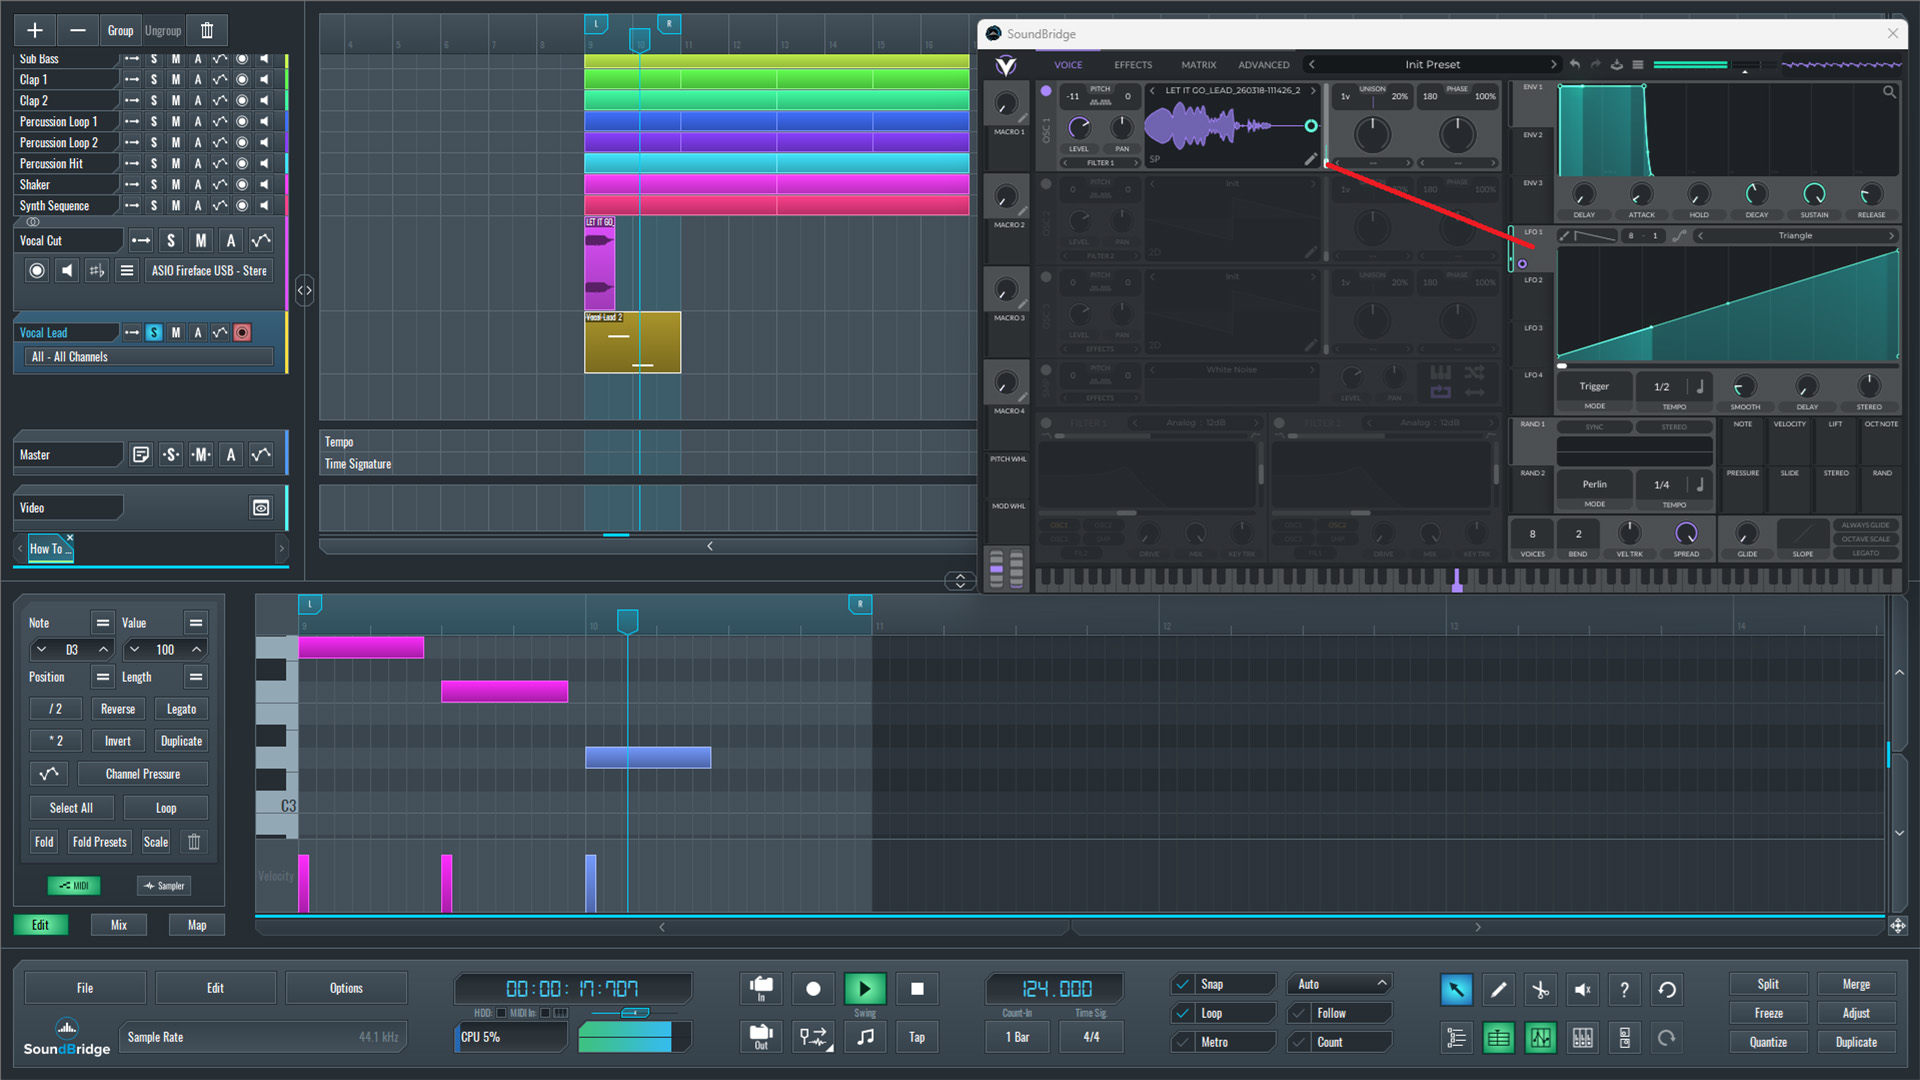Open the track list view icon
Viewport: 1920px width, 1080px height.
[x=1456, y=1038]
